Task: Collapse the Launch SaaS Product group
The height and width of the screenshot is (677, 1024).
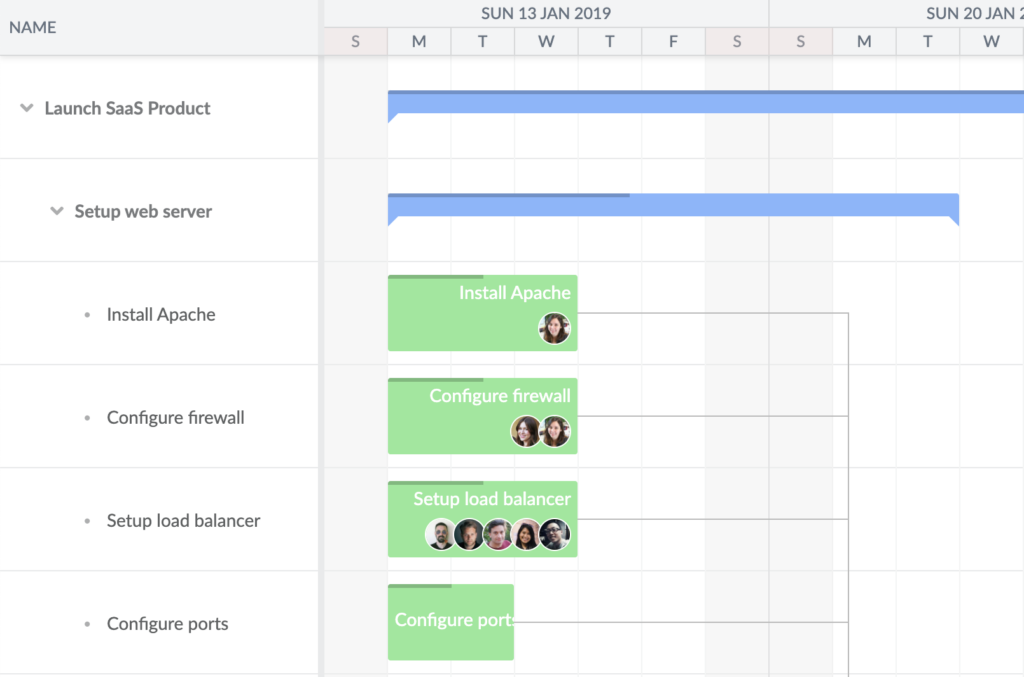Action: pyautogui.click(x=27, y=108)
